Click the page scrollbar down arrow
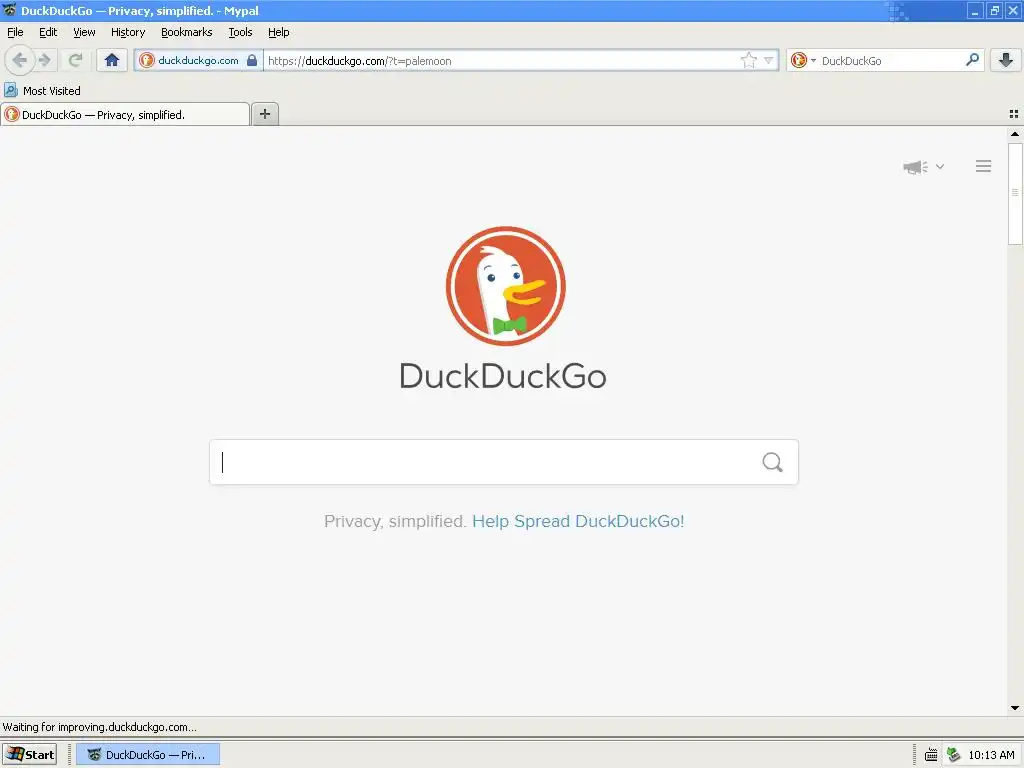The width and height of the screenshot is (1024, 768). pyautogui.click(x=1015, y=708)
